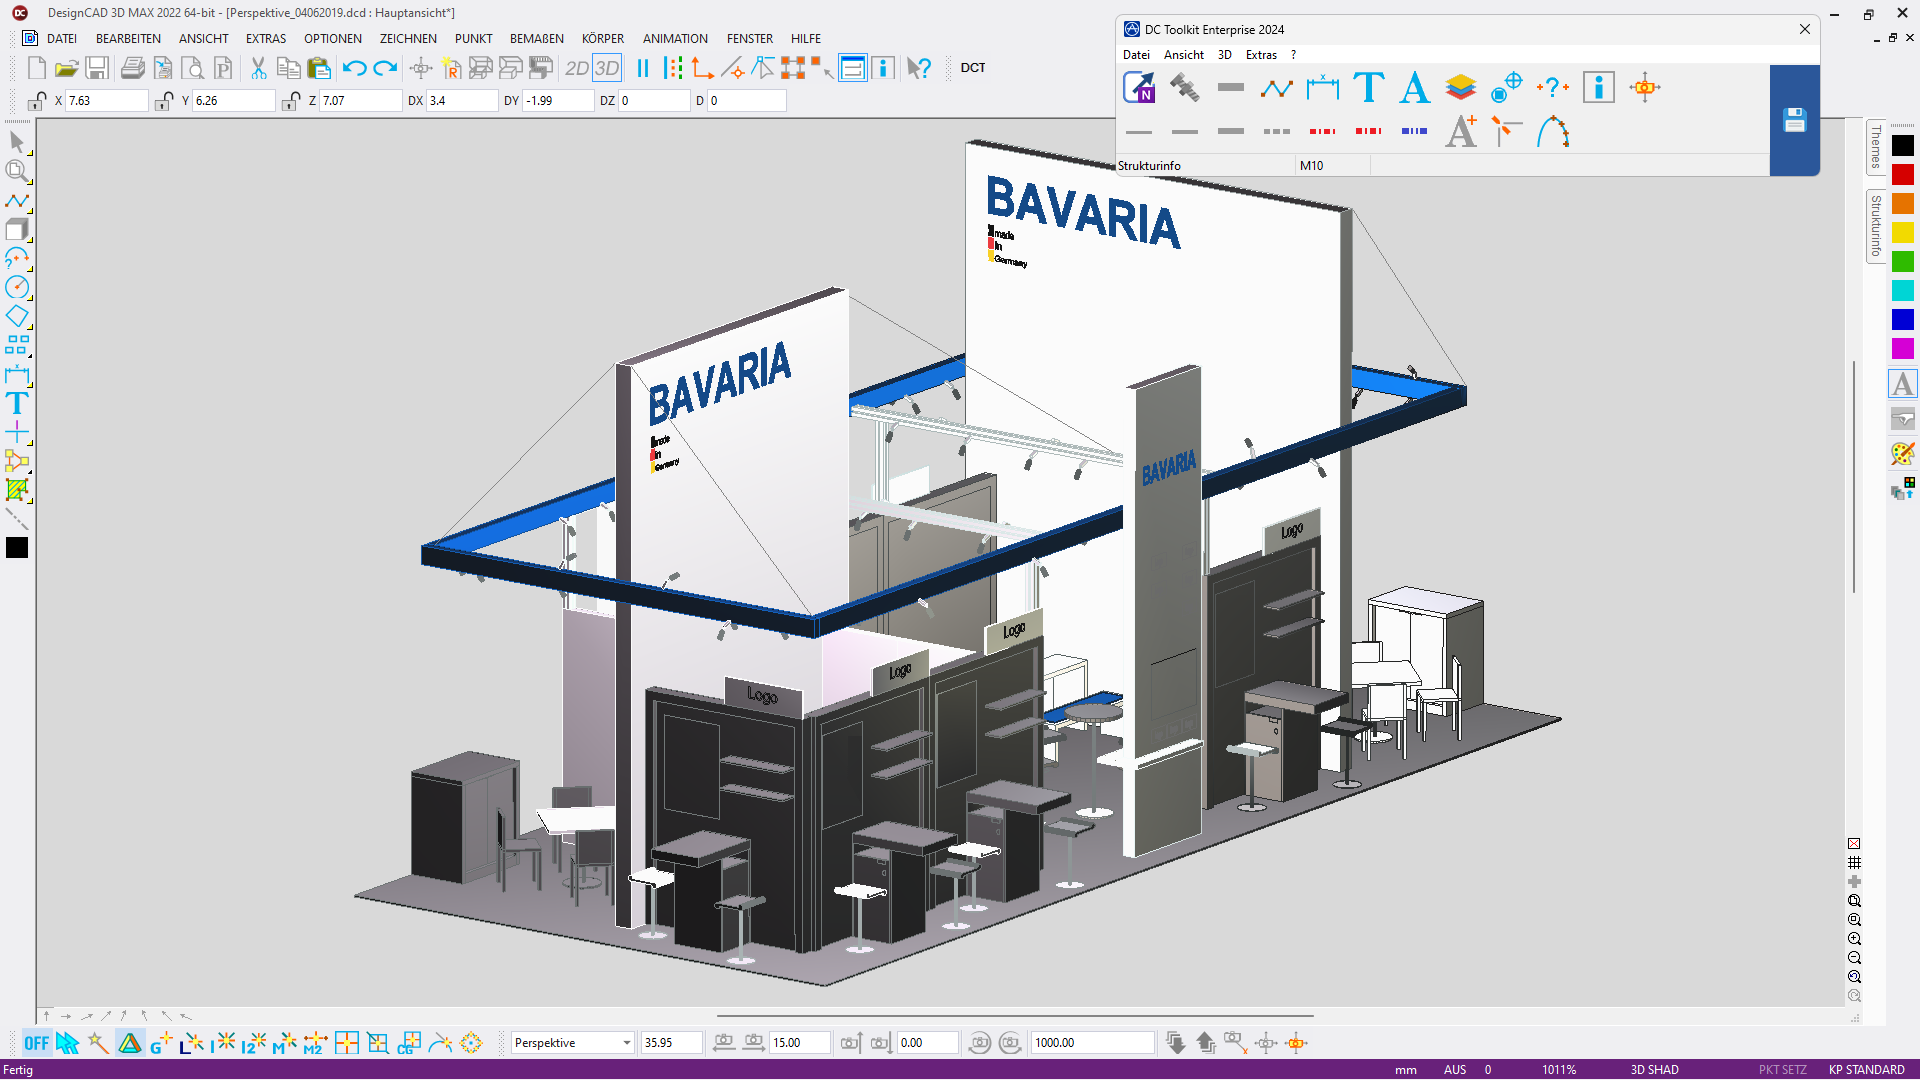Open Extras menu in DC Toolkit window
The width and height of the screenshot is (1920, 1080).
(x=1261, y=55)
